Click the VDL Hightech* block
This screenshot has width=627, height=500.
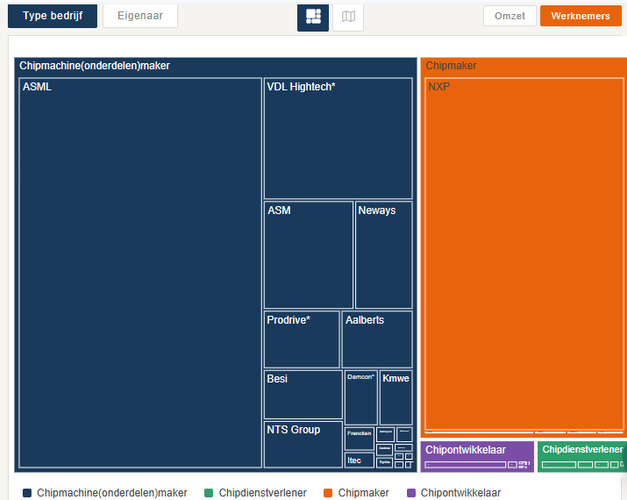pyautogui.click(x=338, y=138)
